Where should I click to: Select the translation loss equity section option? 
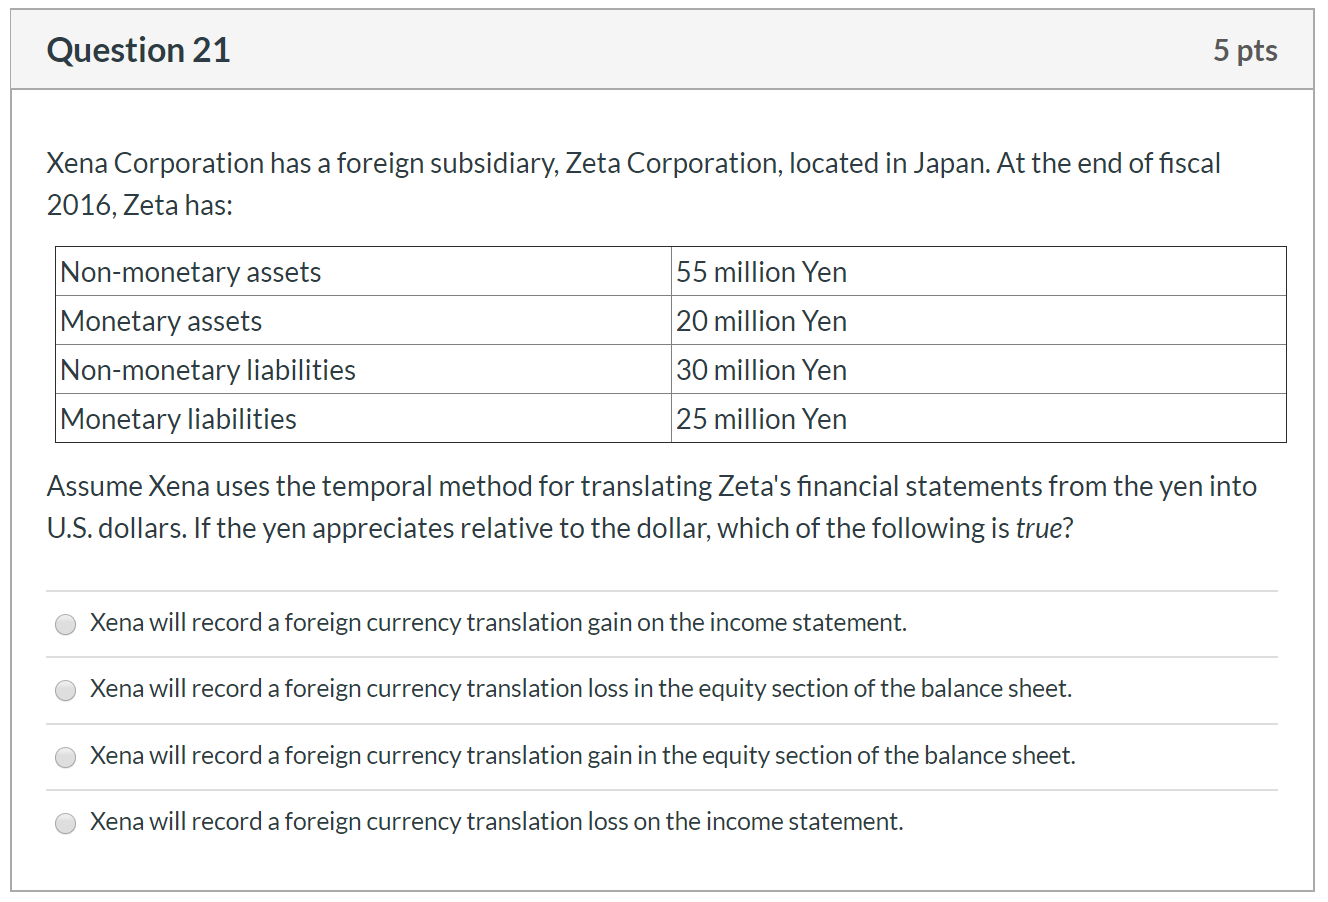[x=65, y=690]
